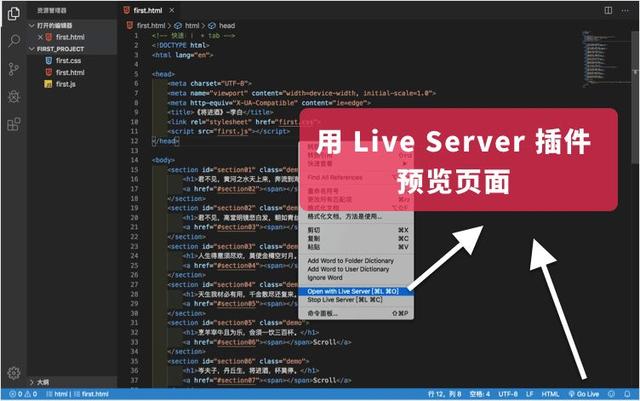The image size is (640, 401).
Task: Open the editor More Actions ellipsis
Action: click(625, 11)
